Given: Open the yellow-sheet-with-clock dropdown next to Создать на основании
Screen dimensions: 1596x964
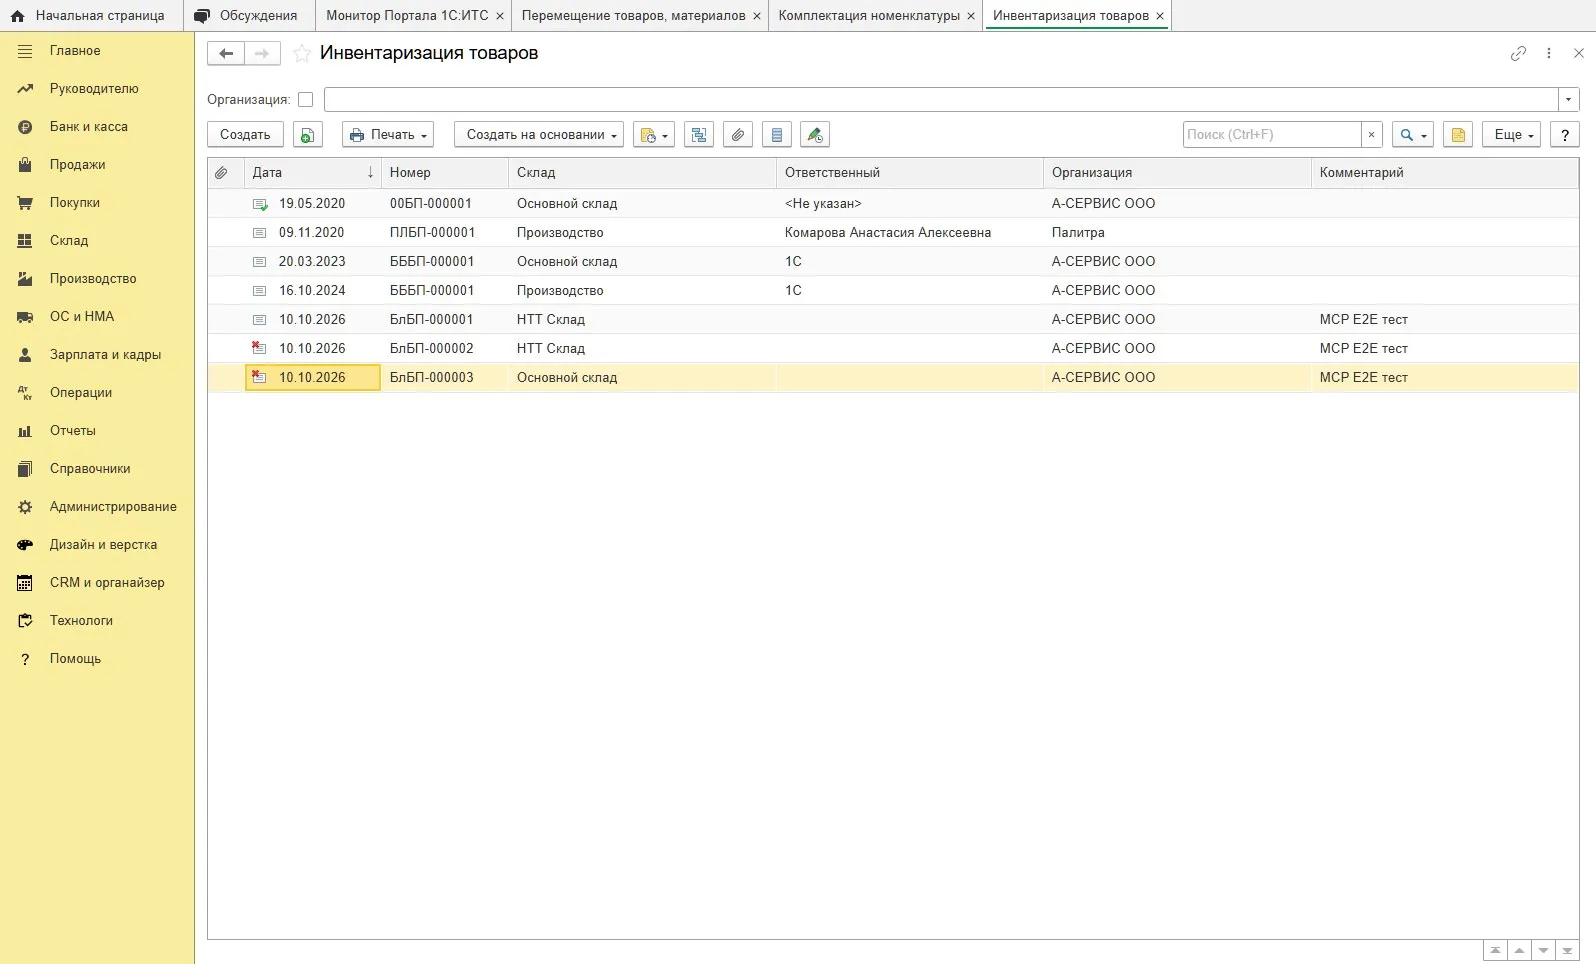Looking at the screenshot, I should pyautogui.click(x=654, y=135).
